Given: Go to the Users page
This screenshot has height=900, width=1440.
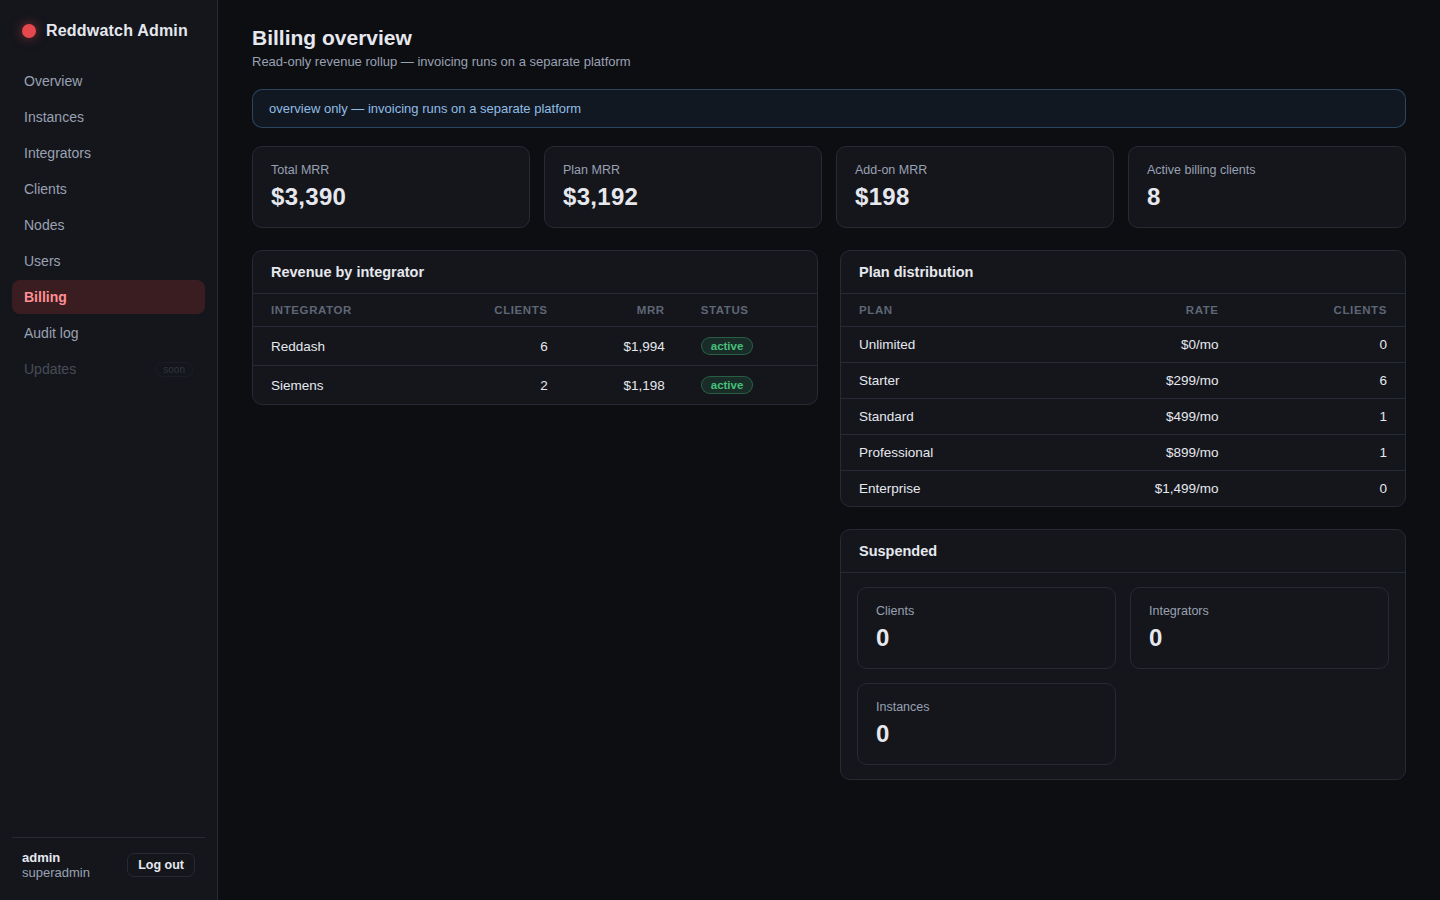Looking at the screenshot, I should [x=108, y=261].
